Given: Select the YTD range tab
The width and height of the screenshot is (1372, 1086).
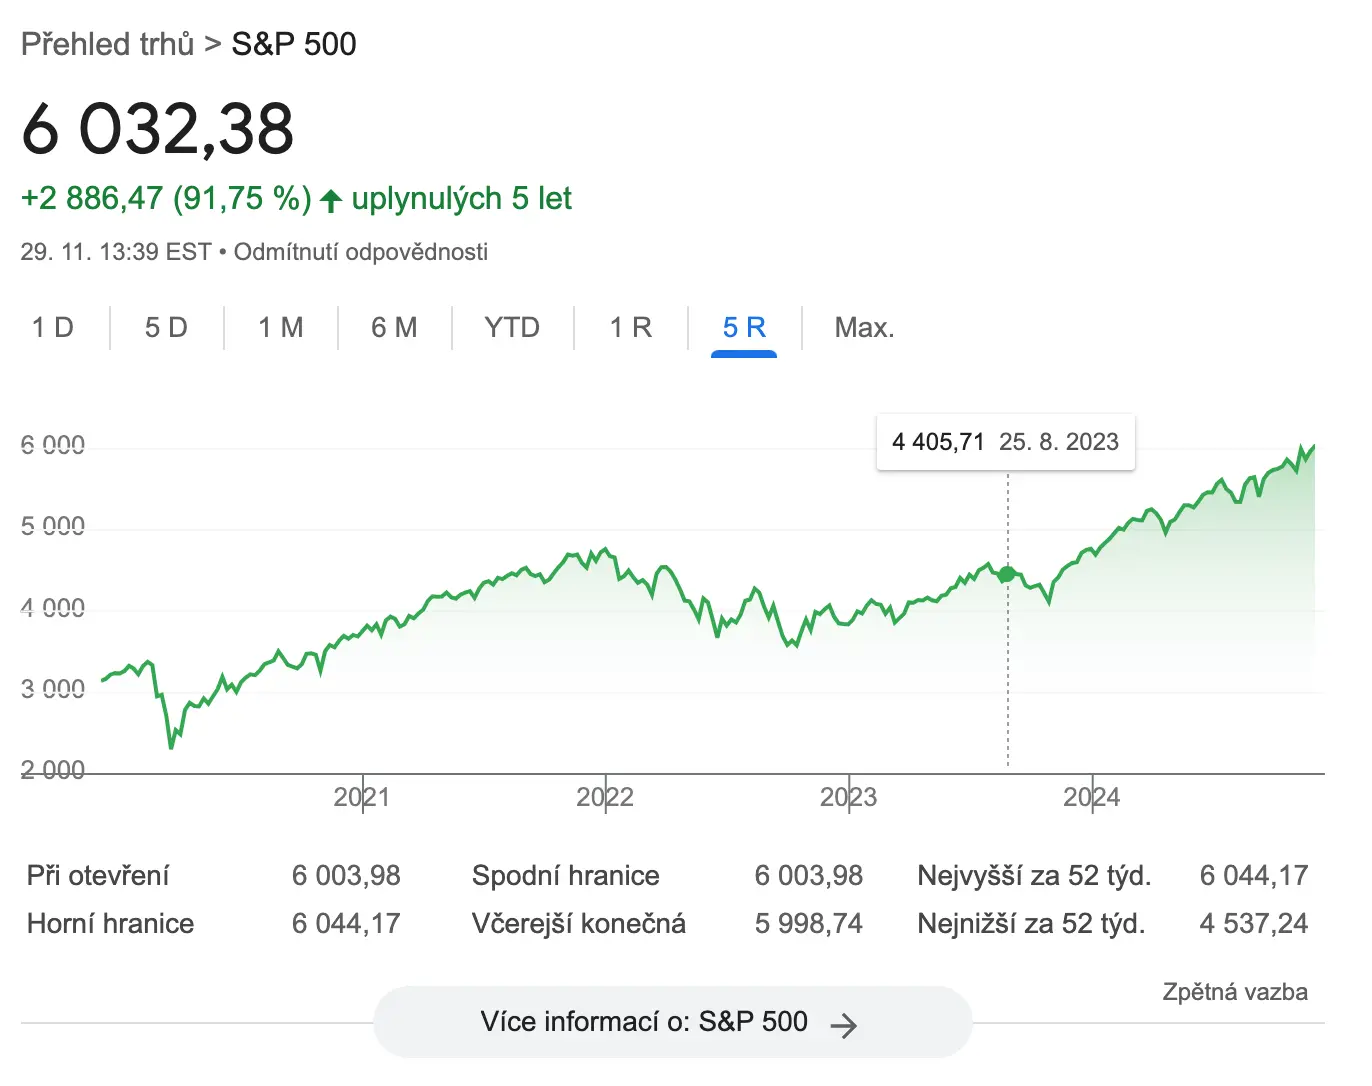Looking at the screenshot, I should click(x=512, y=328).
